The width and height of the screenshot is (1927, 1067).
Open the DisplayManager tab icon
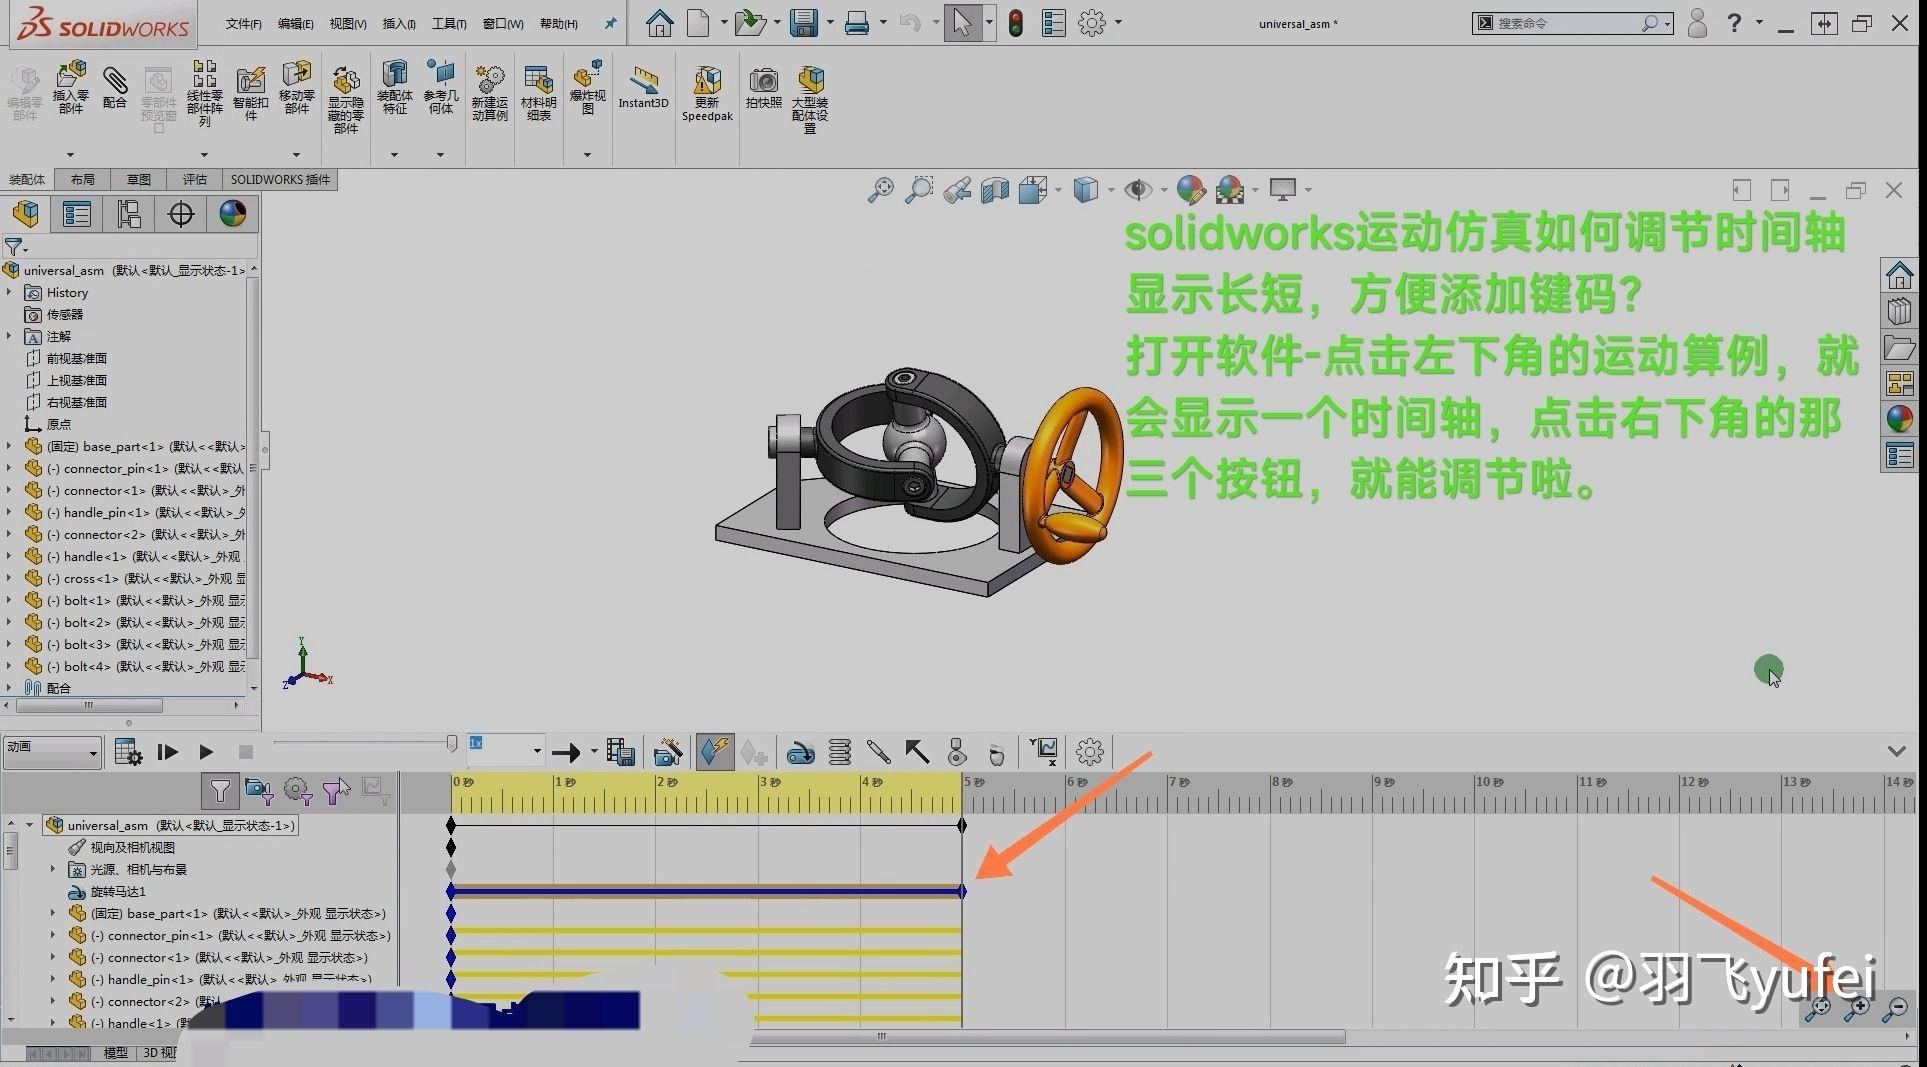[233, 214]
